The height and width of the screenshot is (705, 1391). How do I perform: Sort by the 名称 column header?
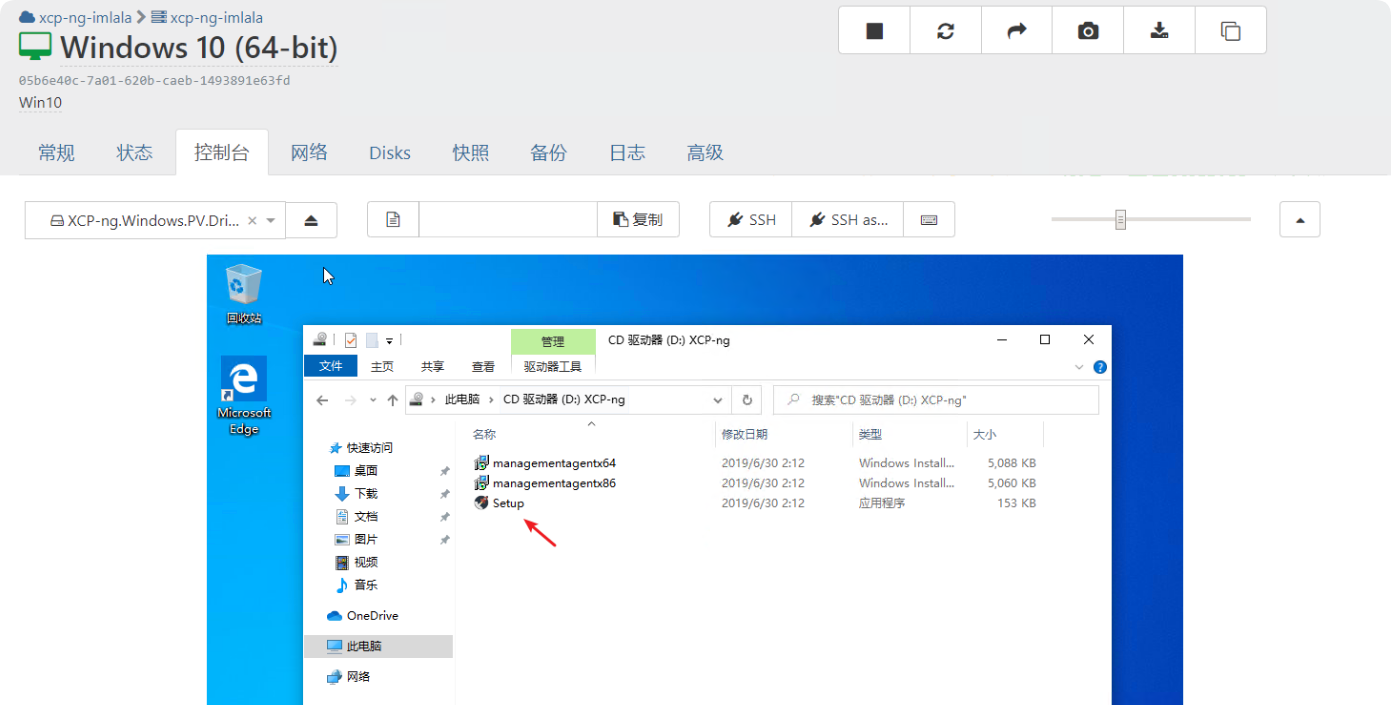(484, 435)
